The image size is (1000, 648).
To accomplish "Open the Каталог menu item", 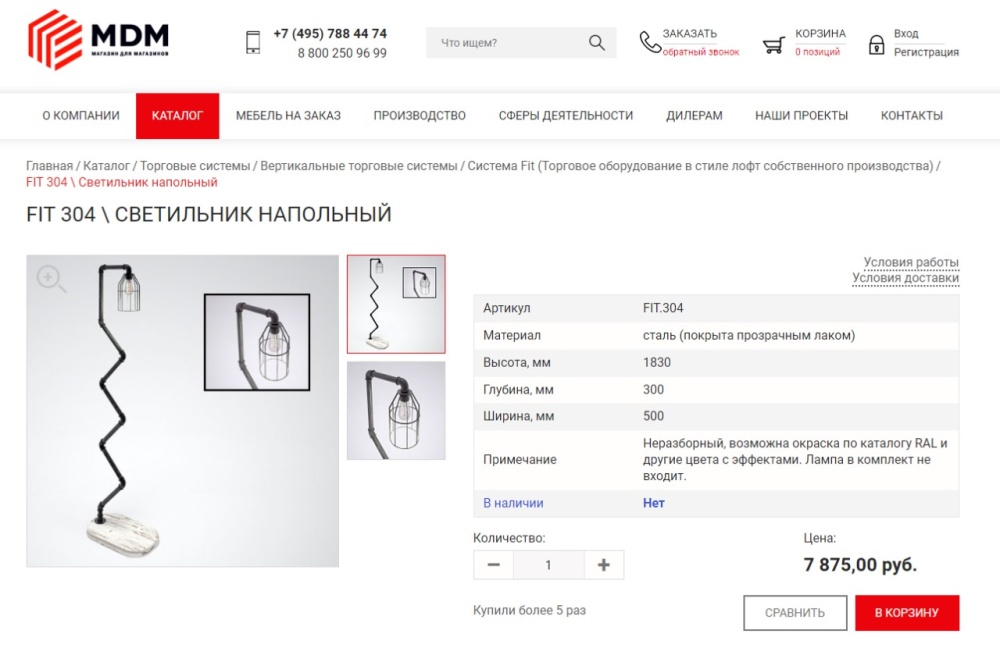I will (177, 116).
